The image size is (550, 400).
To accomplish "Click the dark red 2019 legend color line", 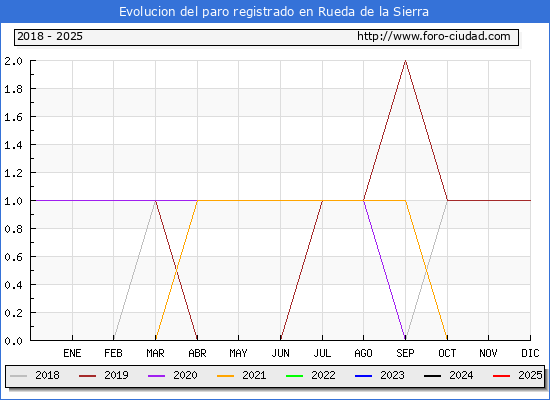I will 87,376.
